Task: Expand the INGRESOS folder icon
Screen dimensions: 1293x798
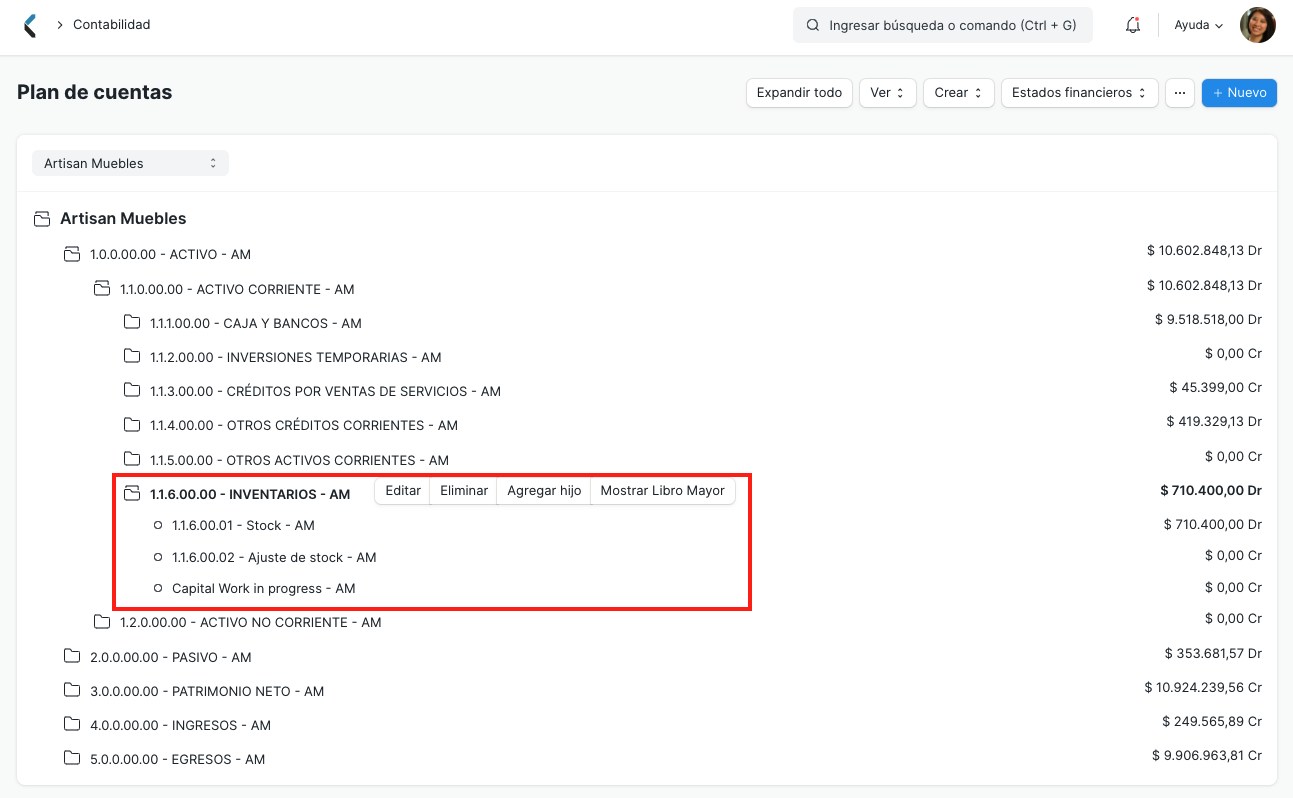Action: pos(72,725)
